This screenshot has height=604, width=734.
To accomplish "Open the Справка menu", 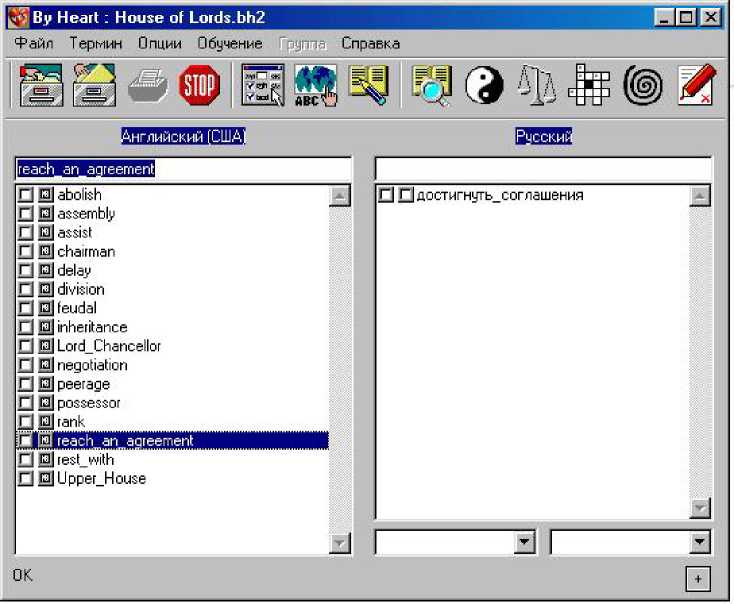I will tap(371, 44).
